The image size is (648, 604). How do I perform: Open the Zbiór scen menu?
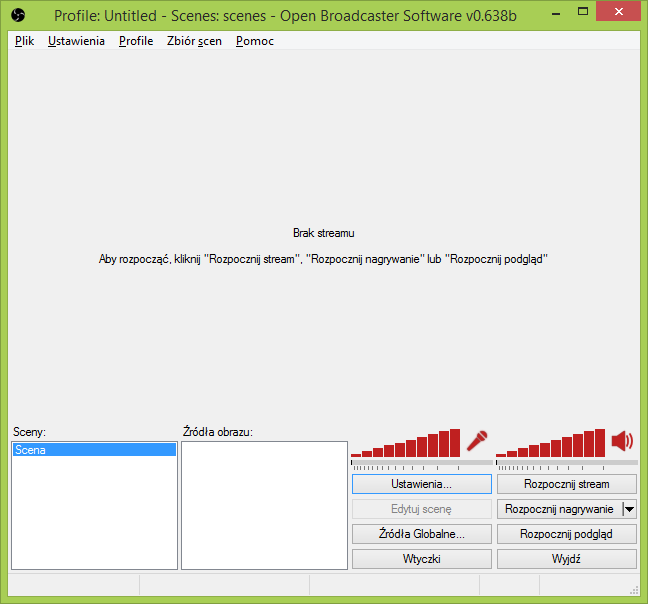[194, 41]
